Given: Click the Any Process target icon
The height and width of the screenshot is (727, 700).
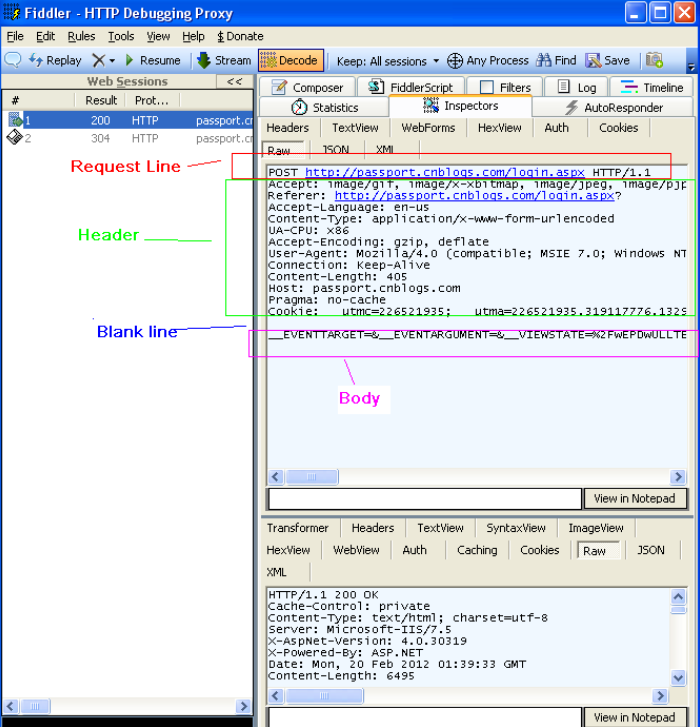Looking at the screenshot, I should [454, 61].
